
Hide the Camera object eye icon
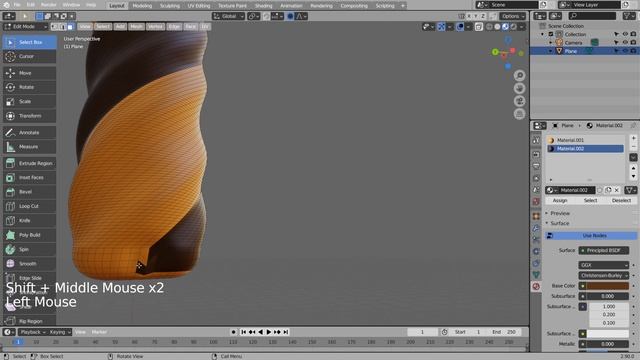click(625, 42)
